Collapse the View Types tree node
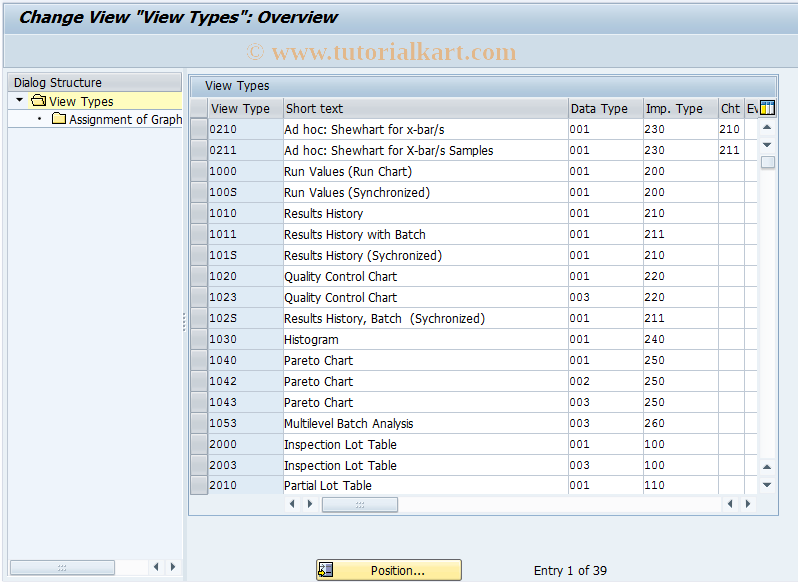 (19, 100)
